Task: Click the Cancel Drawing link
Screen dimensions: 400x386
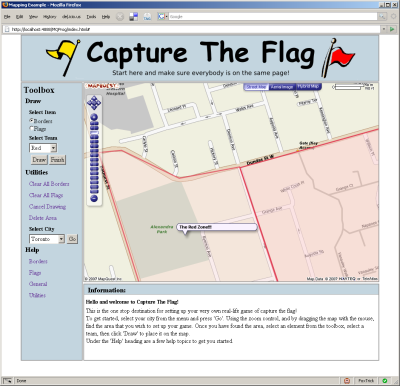Action: 47,207
